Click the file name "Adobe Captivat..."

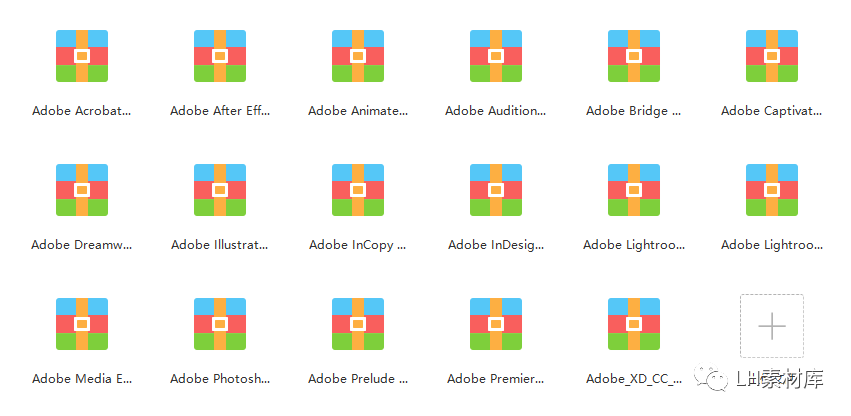point(772,111)
